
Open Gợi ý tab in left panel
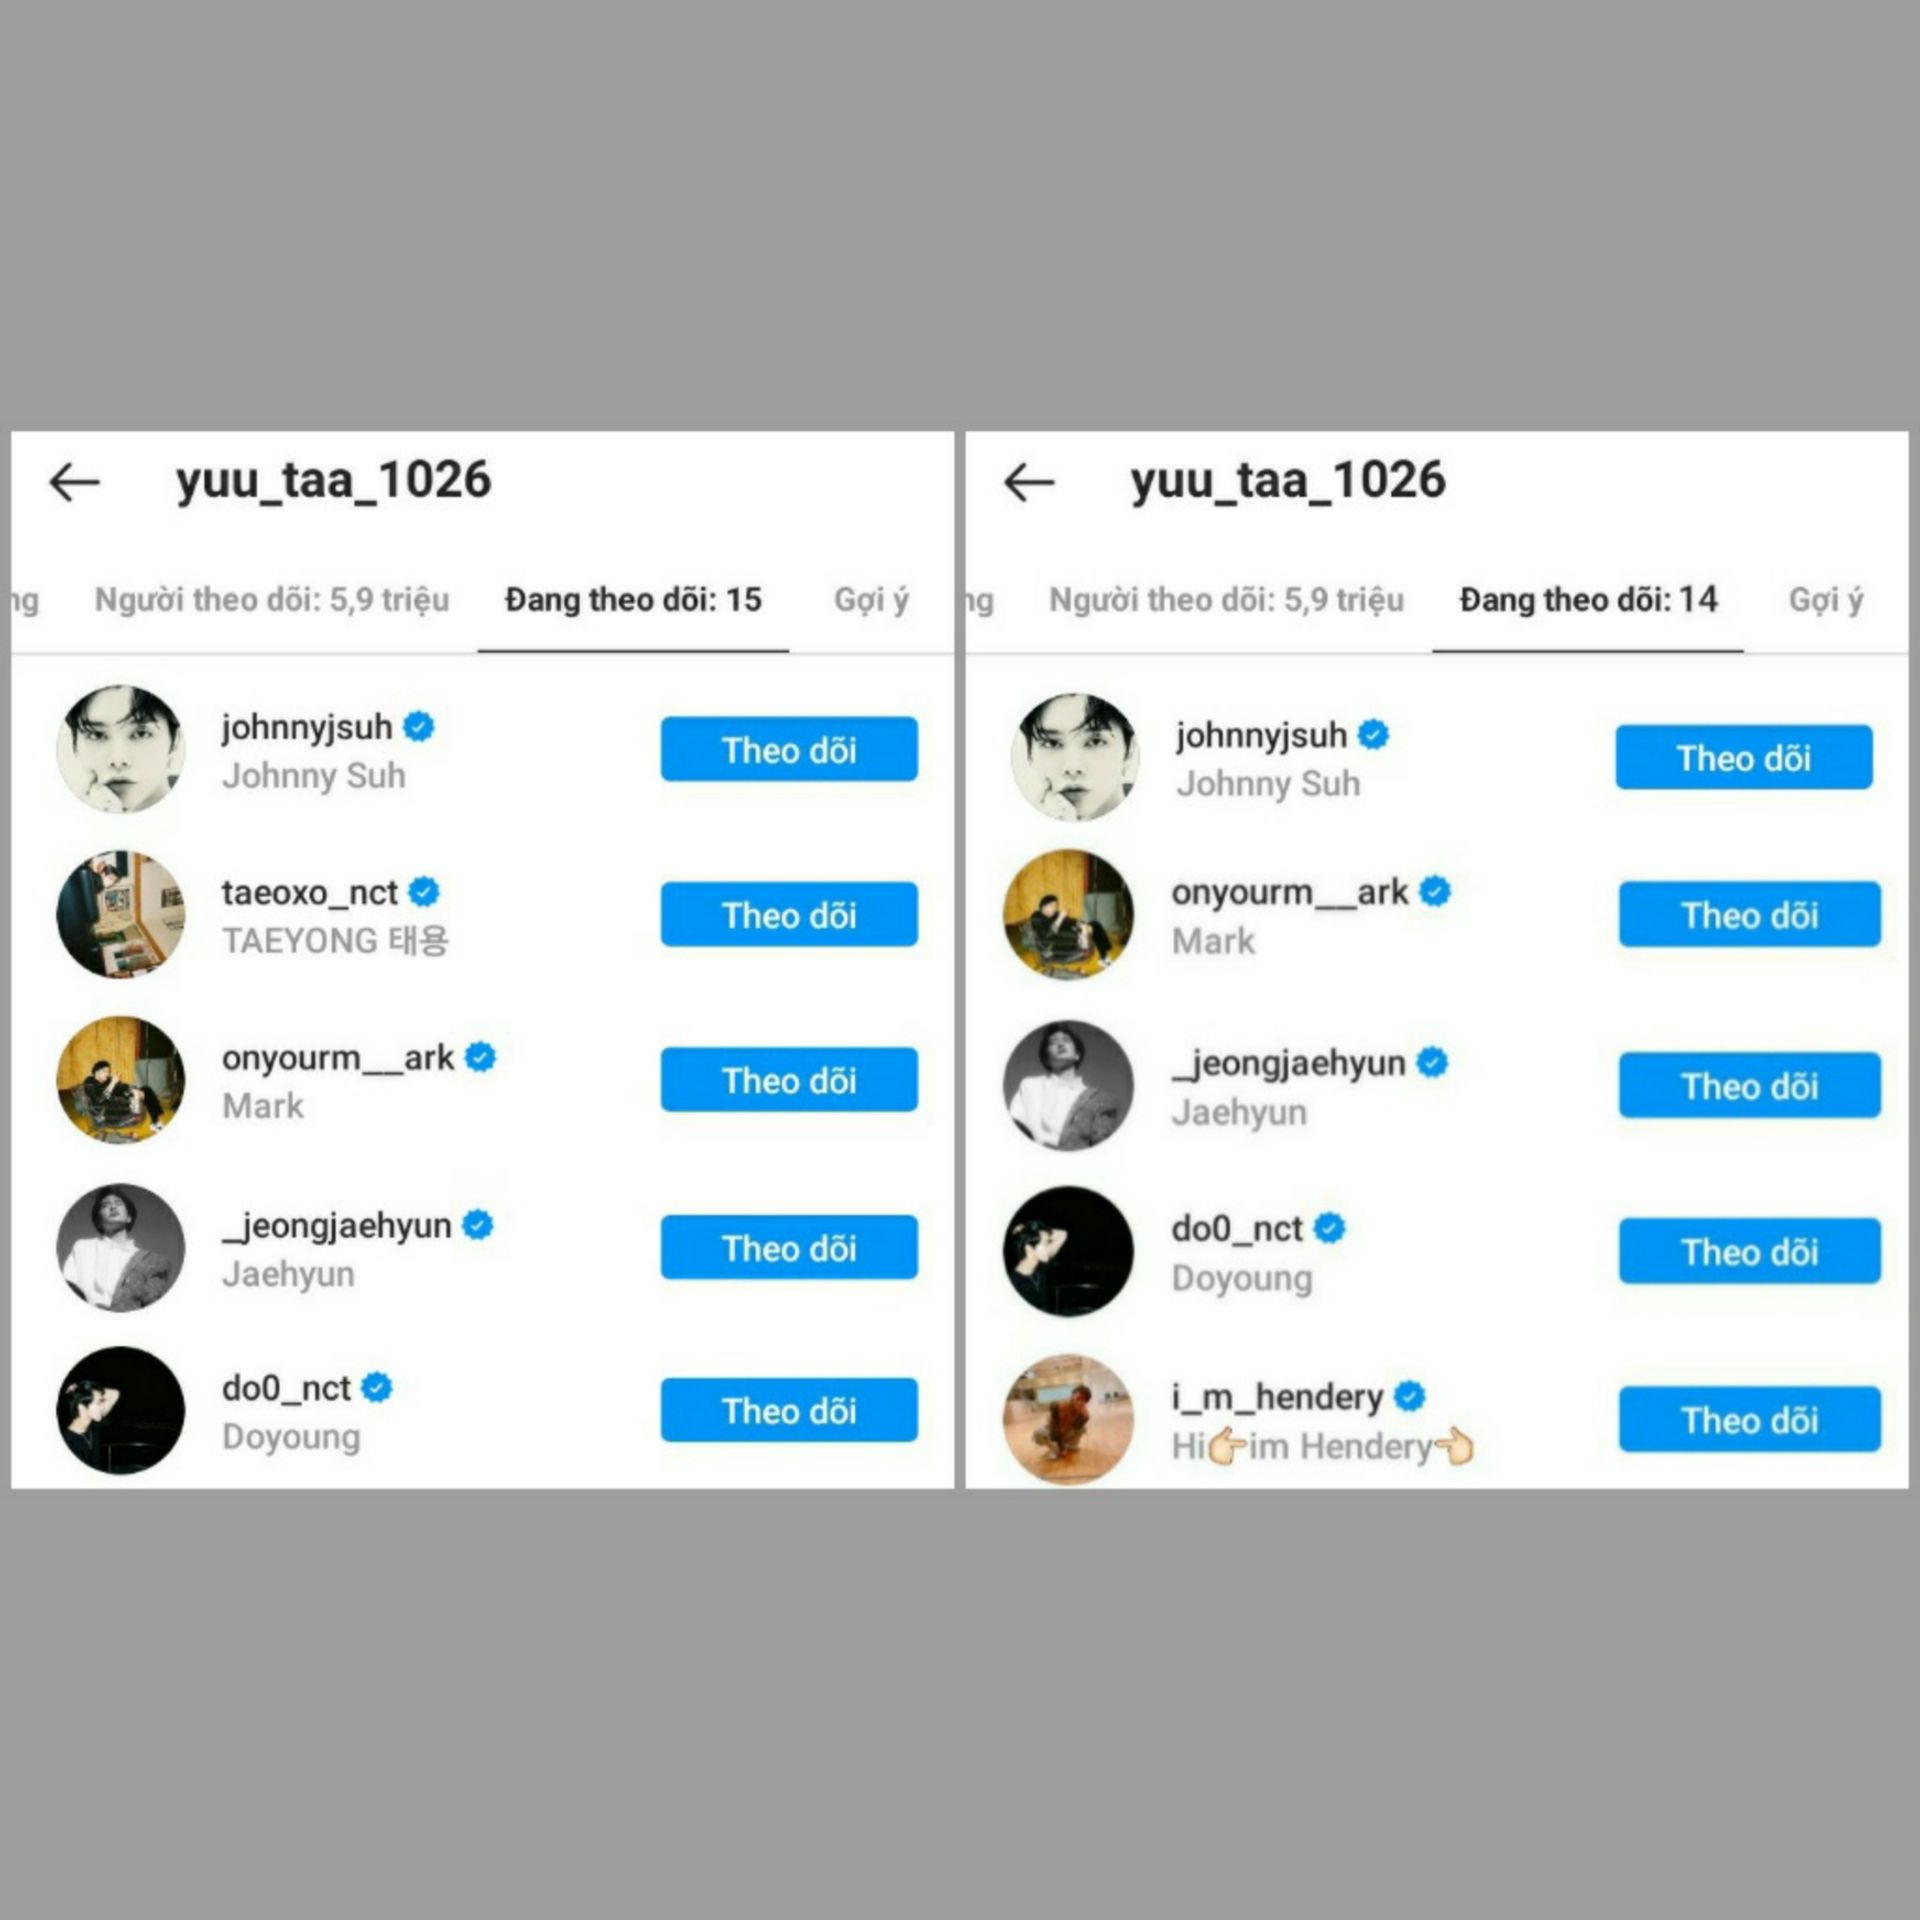click(x=872, y=600)
